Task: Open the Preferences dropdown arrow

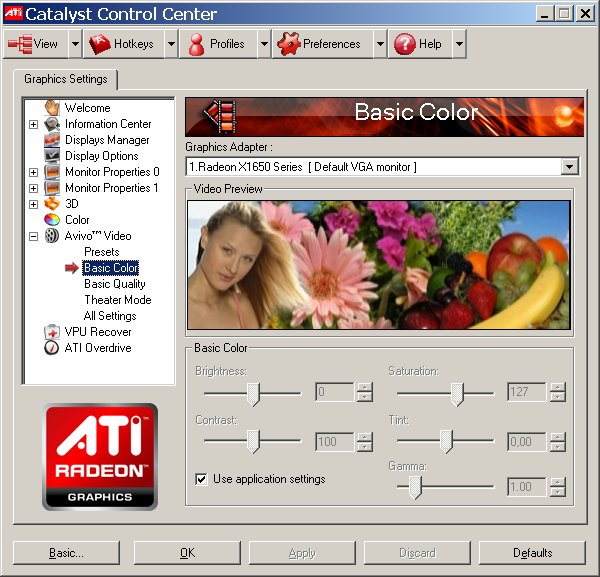Action: point(380,44)
